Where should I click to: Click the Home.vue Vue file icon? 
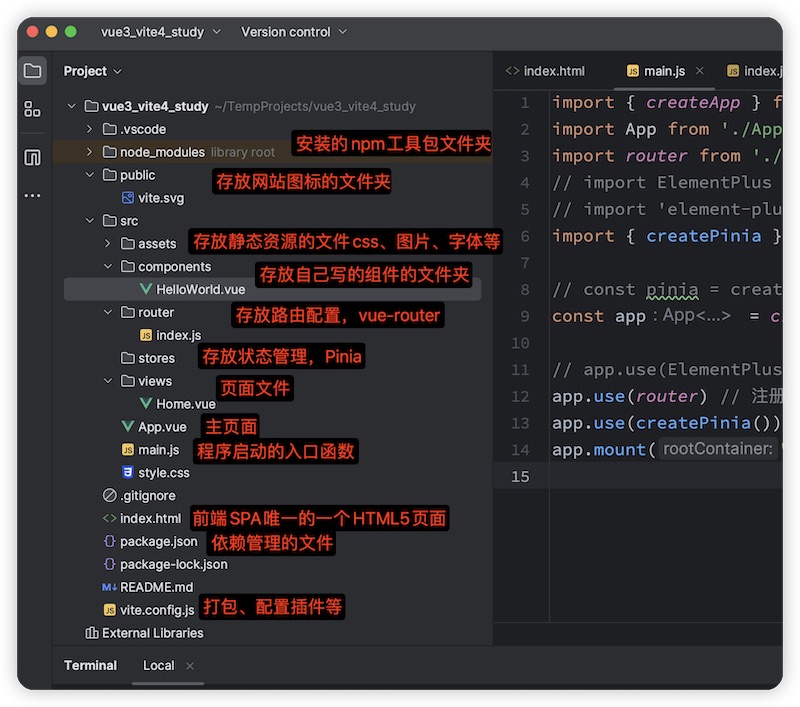[x=146, y=403]
